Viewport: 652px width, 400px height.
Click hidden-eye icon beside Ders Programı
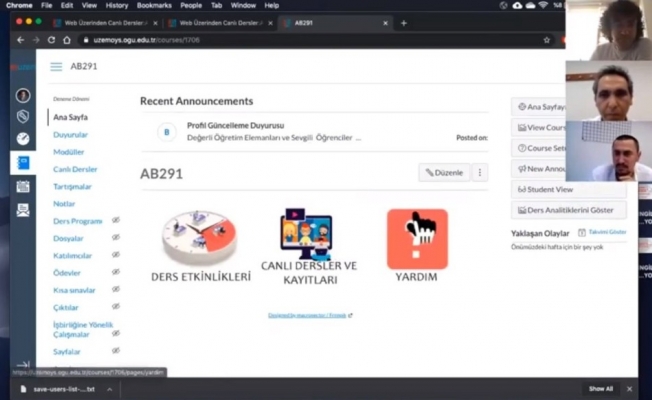116,221
